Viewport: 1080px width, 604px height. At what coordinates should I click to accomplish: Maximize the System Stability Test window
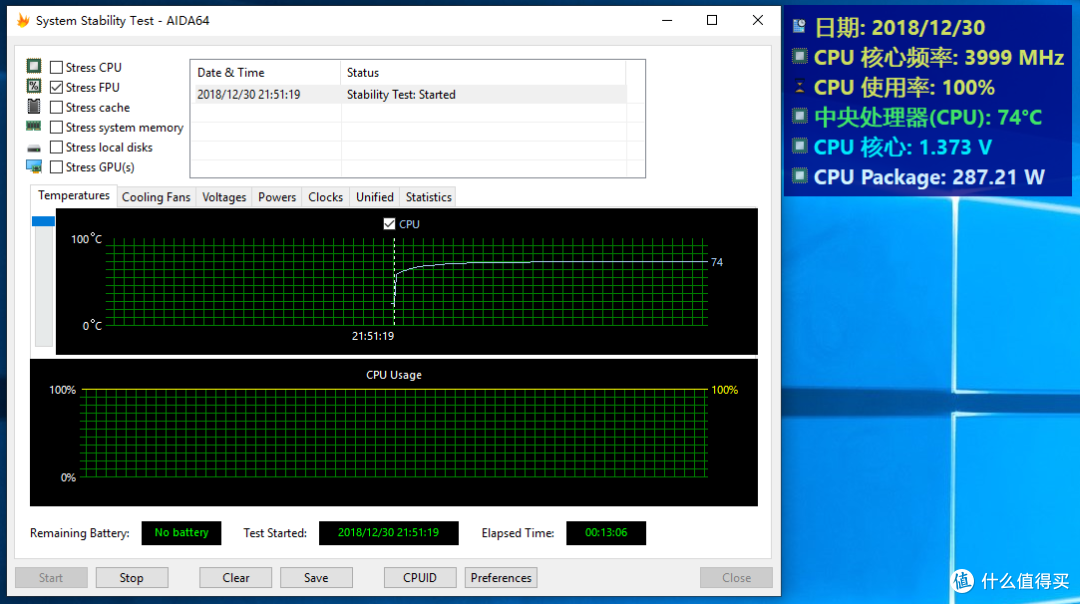click(712, 21)
